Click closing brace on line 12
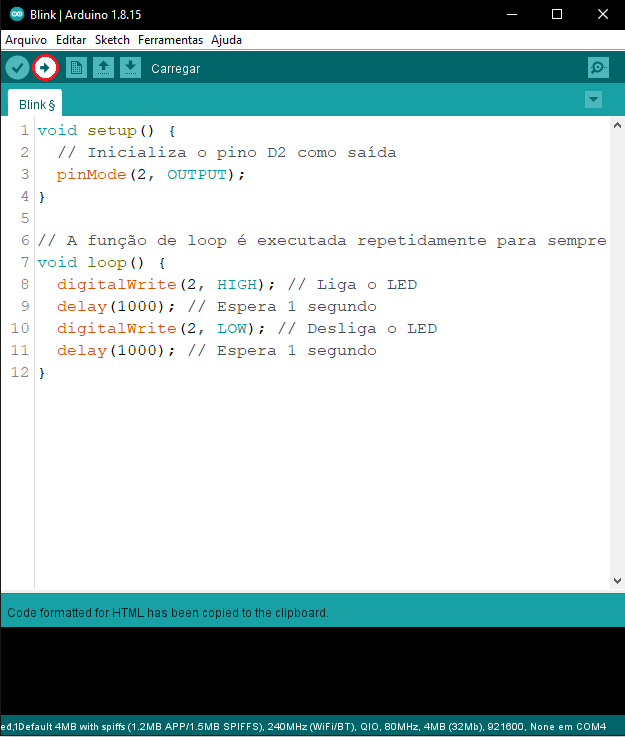The height and width of the screenshot is (737, 625). pyautogui.click(x=42, y=373)
